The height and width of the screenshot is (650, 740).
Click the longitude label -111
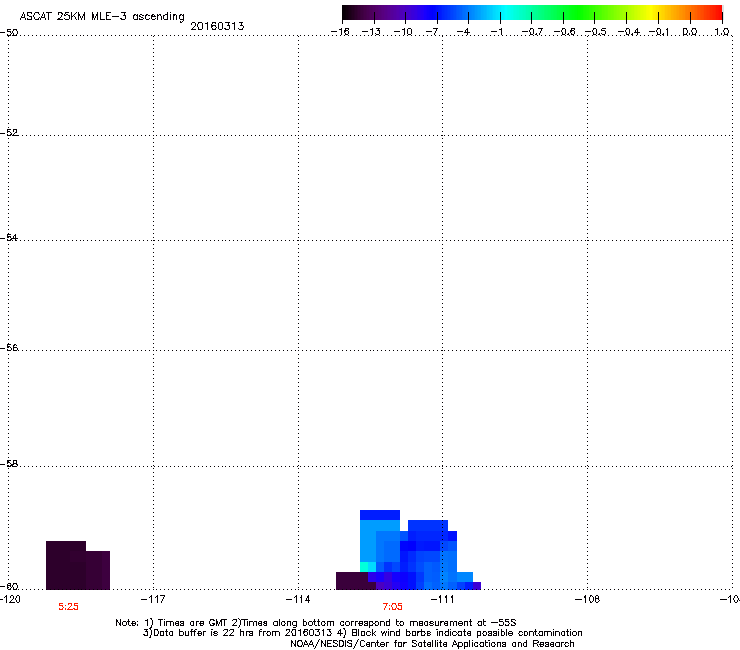[x=442, y=599]
